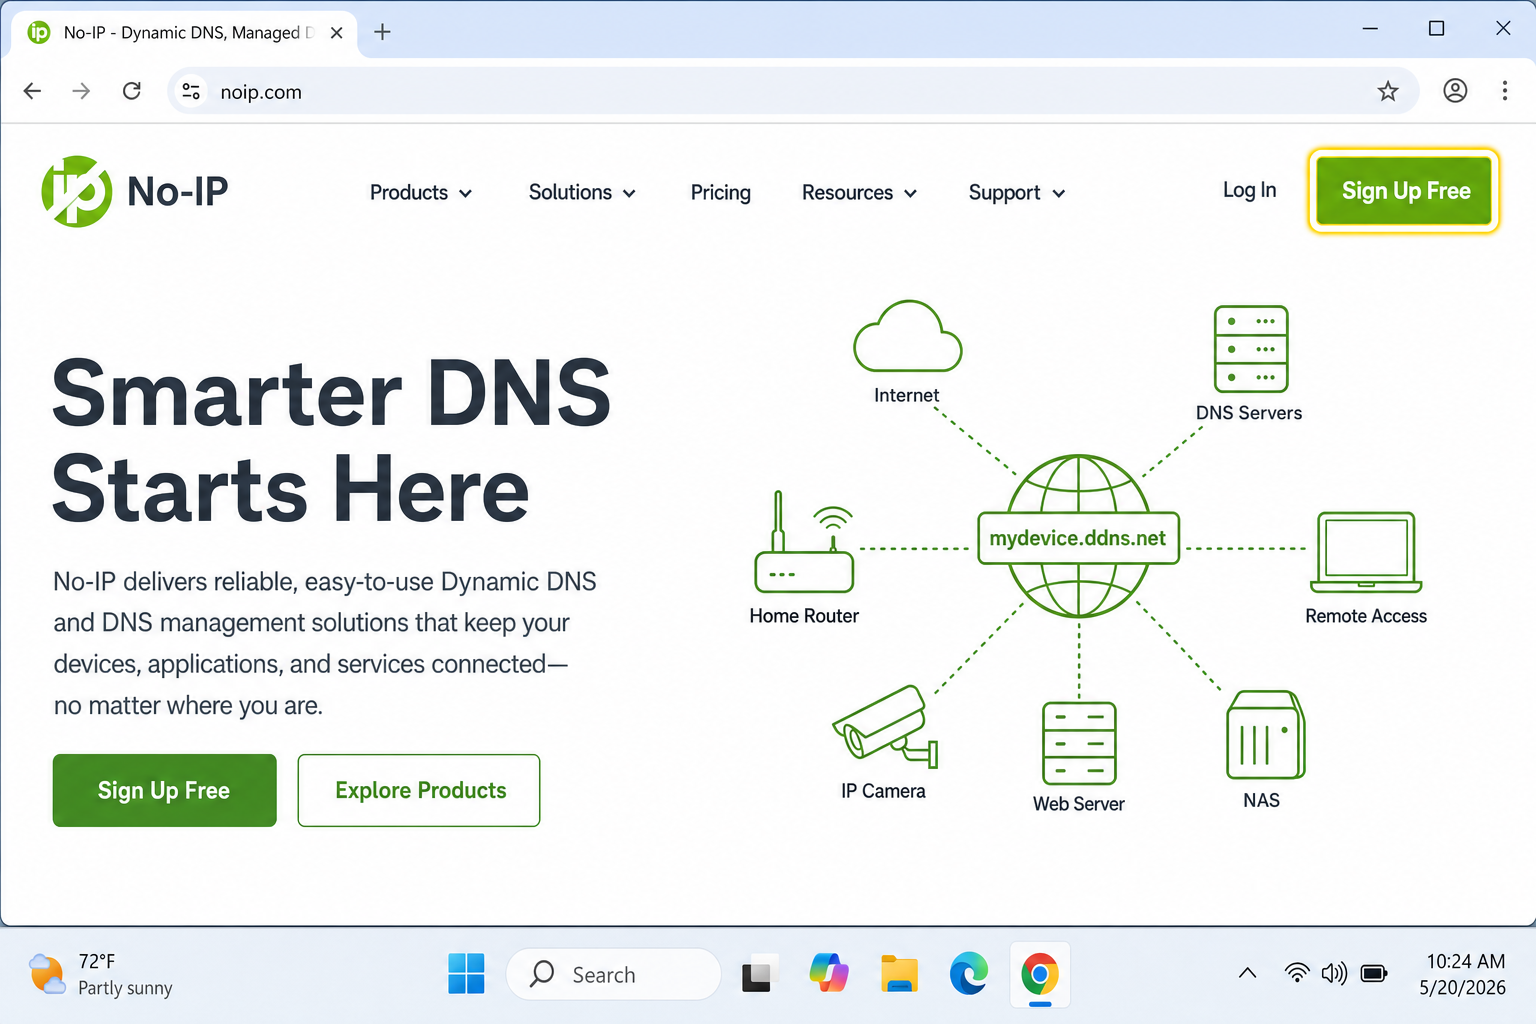
Task: Click Sign Up Free below the hero text
Action: tap(164, 790)
